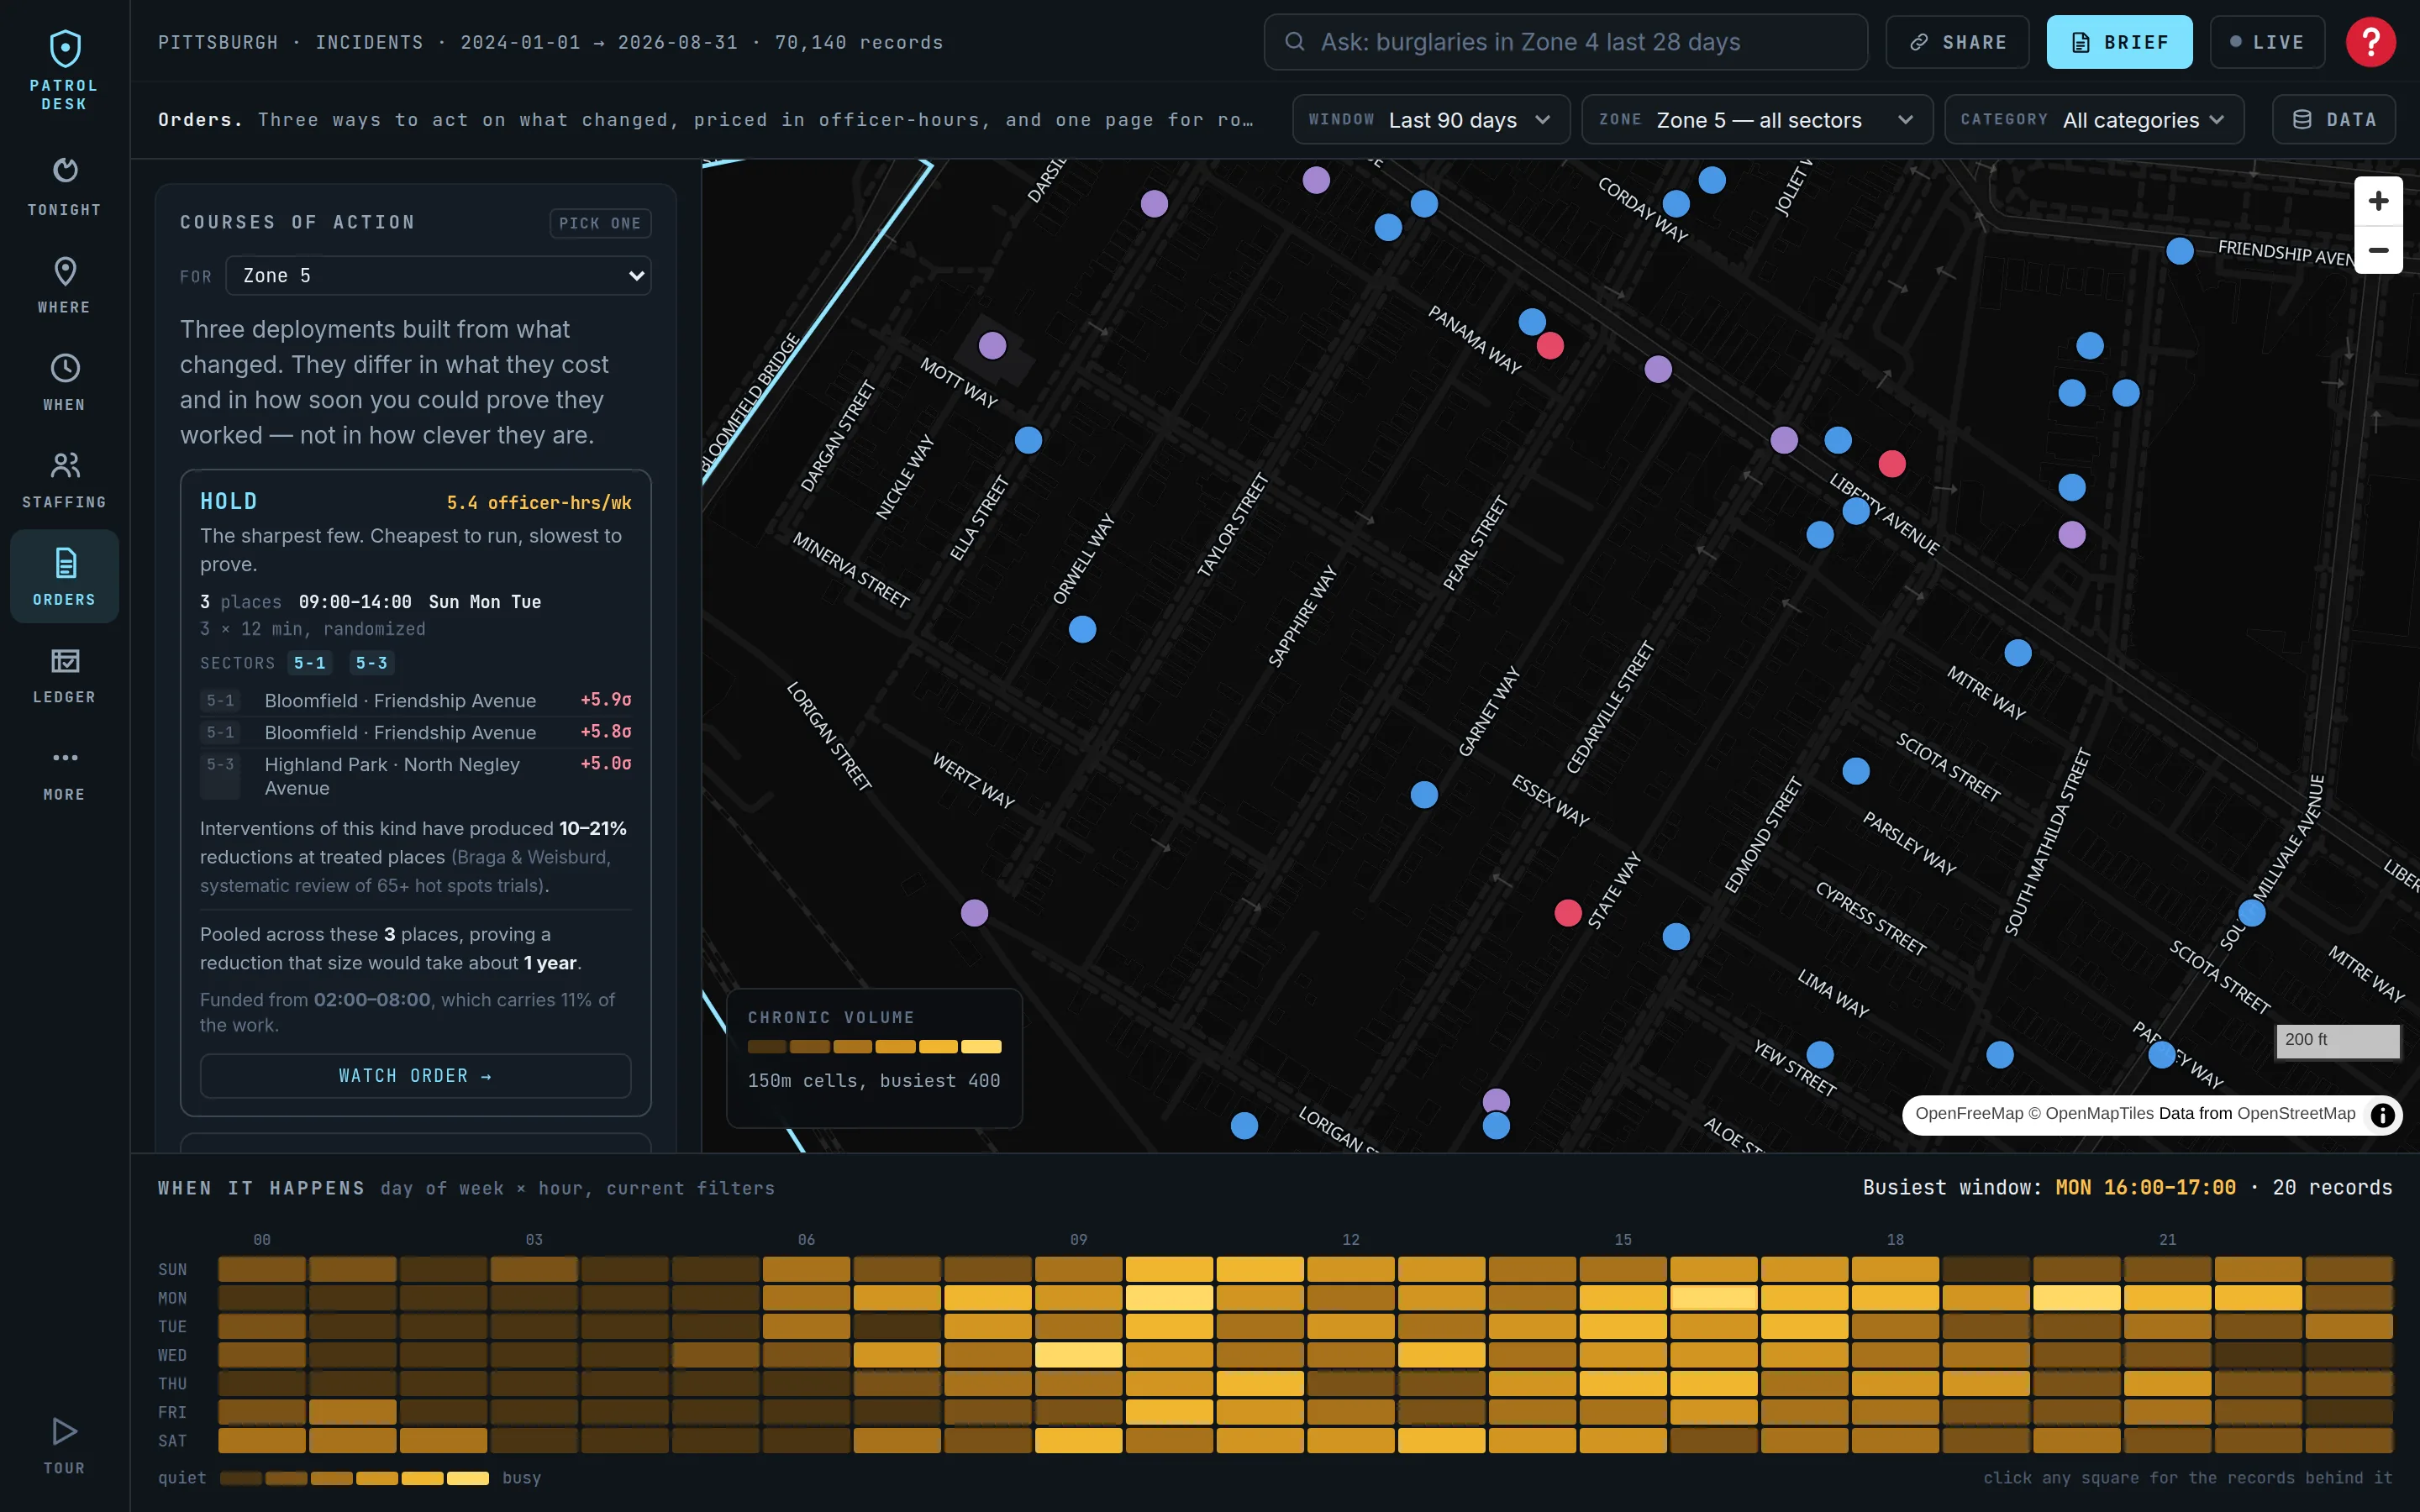Expand the Category All categories dropdown
Image resolution: width=2420 pixels, height=1512 pixels.
click(x=2093, y=120)
